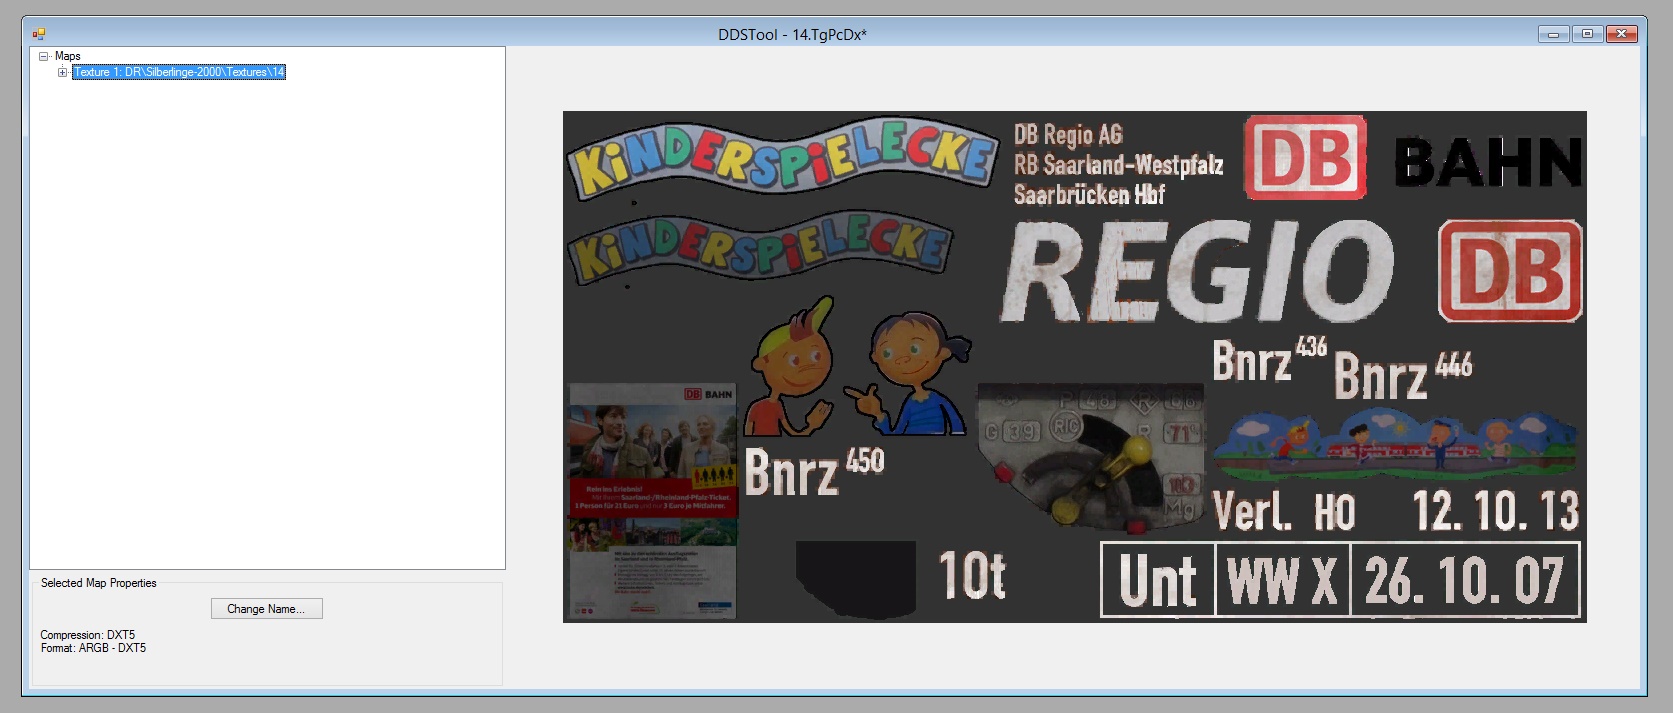The height and width of the screenshot is (713, 1673).
Task: Collapse the Maps tree root node
Action: [43, 57]
